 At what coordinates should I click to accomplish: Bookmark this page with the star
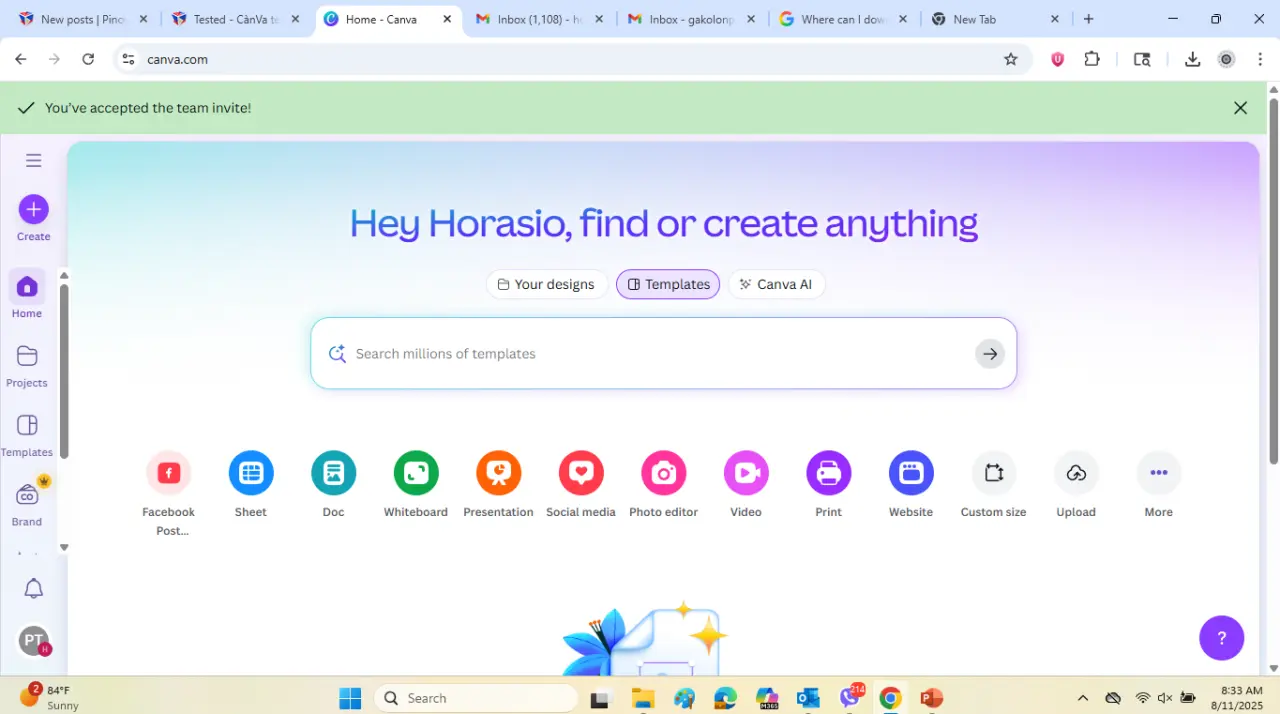1011,59
